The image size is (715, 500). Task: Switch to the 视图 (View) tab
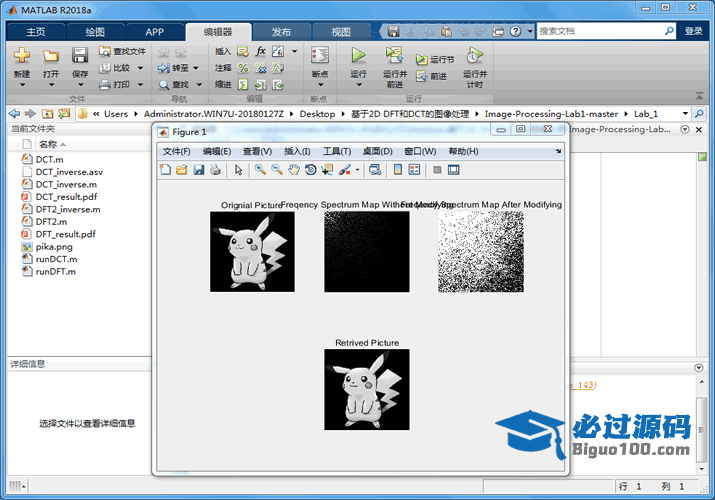[x=341, y=32]
